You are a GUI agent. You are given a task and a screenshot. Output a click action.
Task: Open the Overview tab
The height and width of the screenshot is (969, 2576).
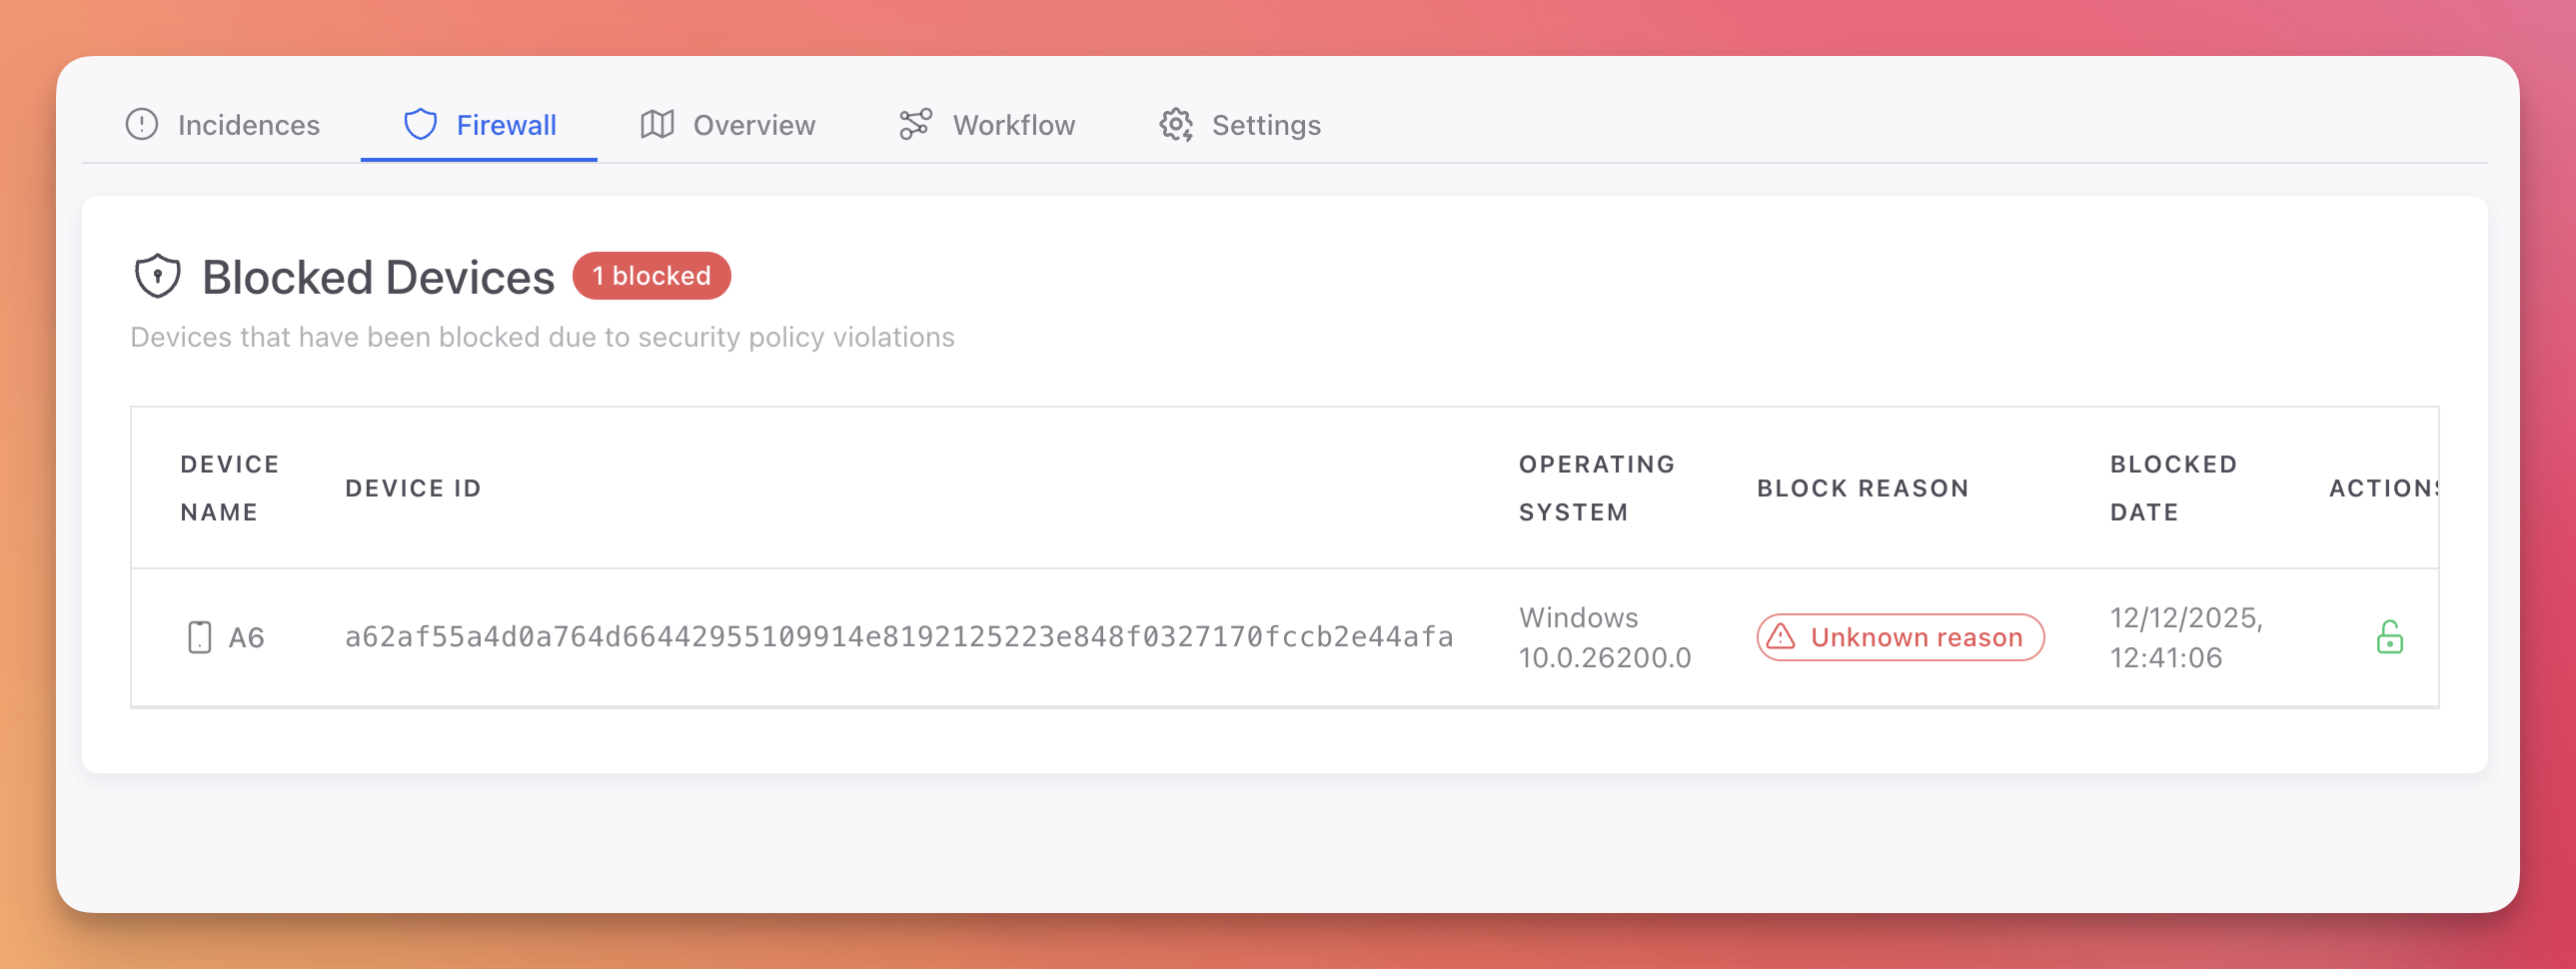tap(753, 124)
